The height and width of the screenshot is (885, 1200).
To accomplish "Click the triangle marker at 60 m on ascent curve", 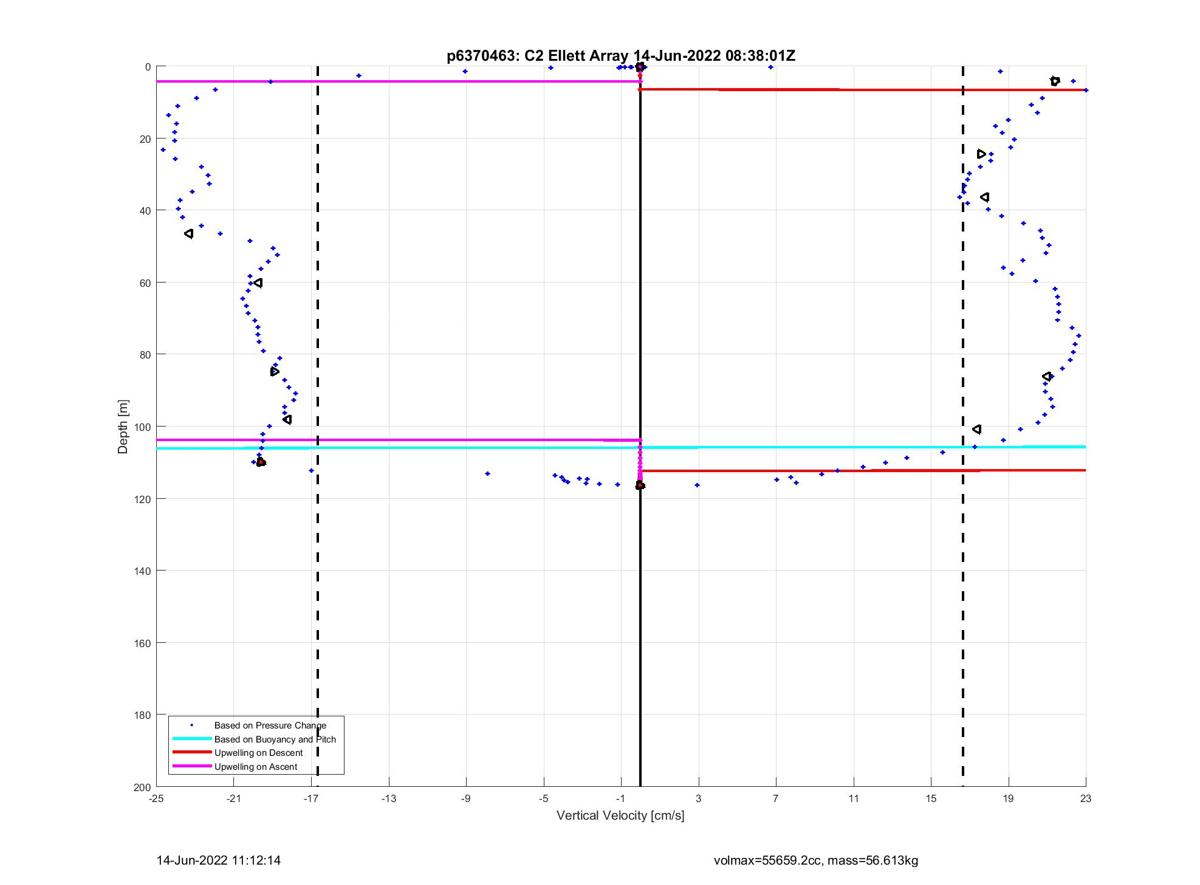I will (x=258, y=283).
